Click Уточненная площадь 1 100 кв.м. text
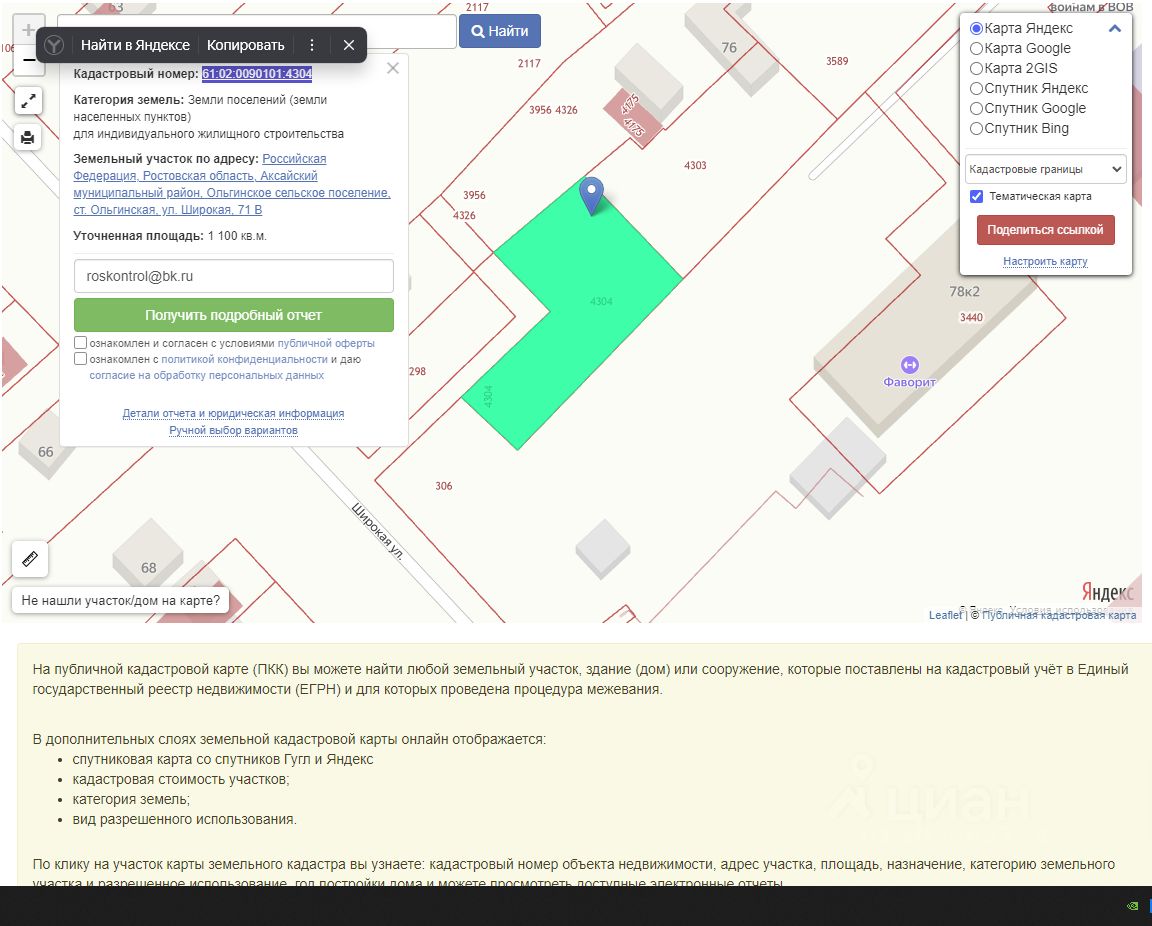This screenshot has height=926, width=1152. pyautogui.click(x=170, y=236)
